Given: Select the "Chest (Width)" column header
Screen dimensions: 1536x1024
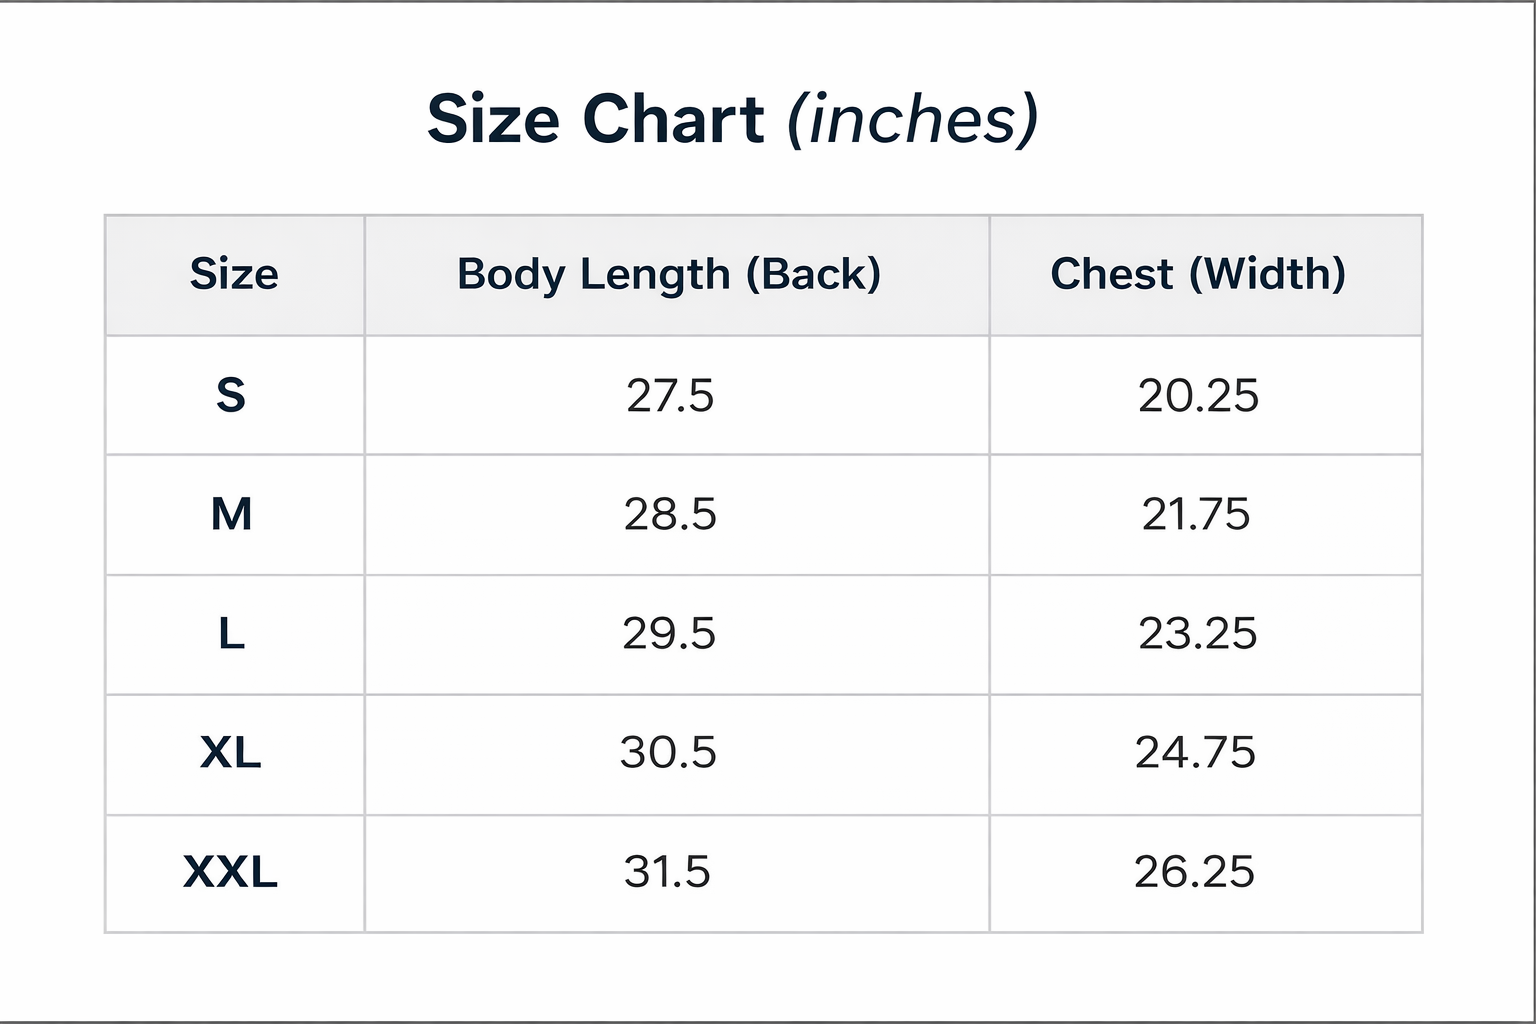Looking at the screenshot, I should [x=1198, y=274].
